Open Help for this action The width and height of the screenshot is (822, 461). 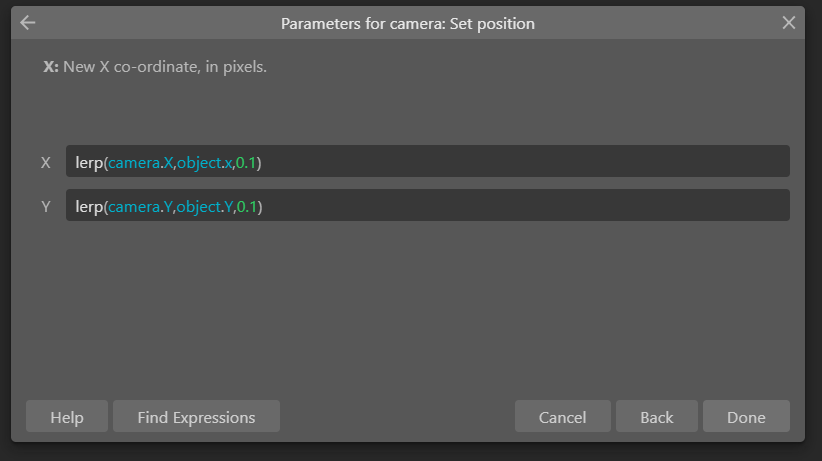67,416
